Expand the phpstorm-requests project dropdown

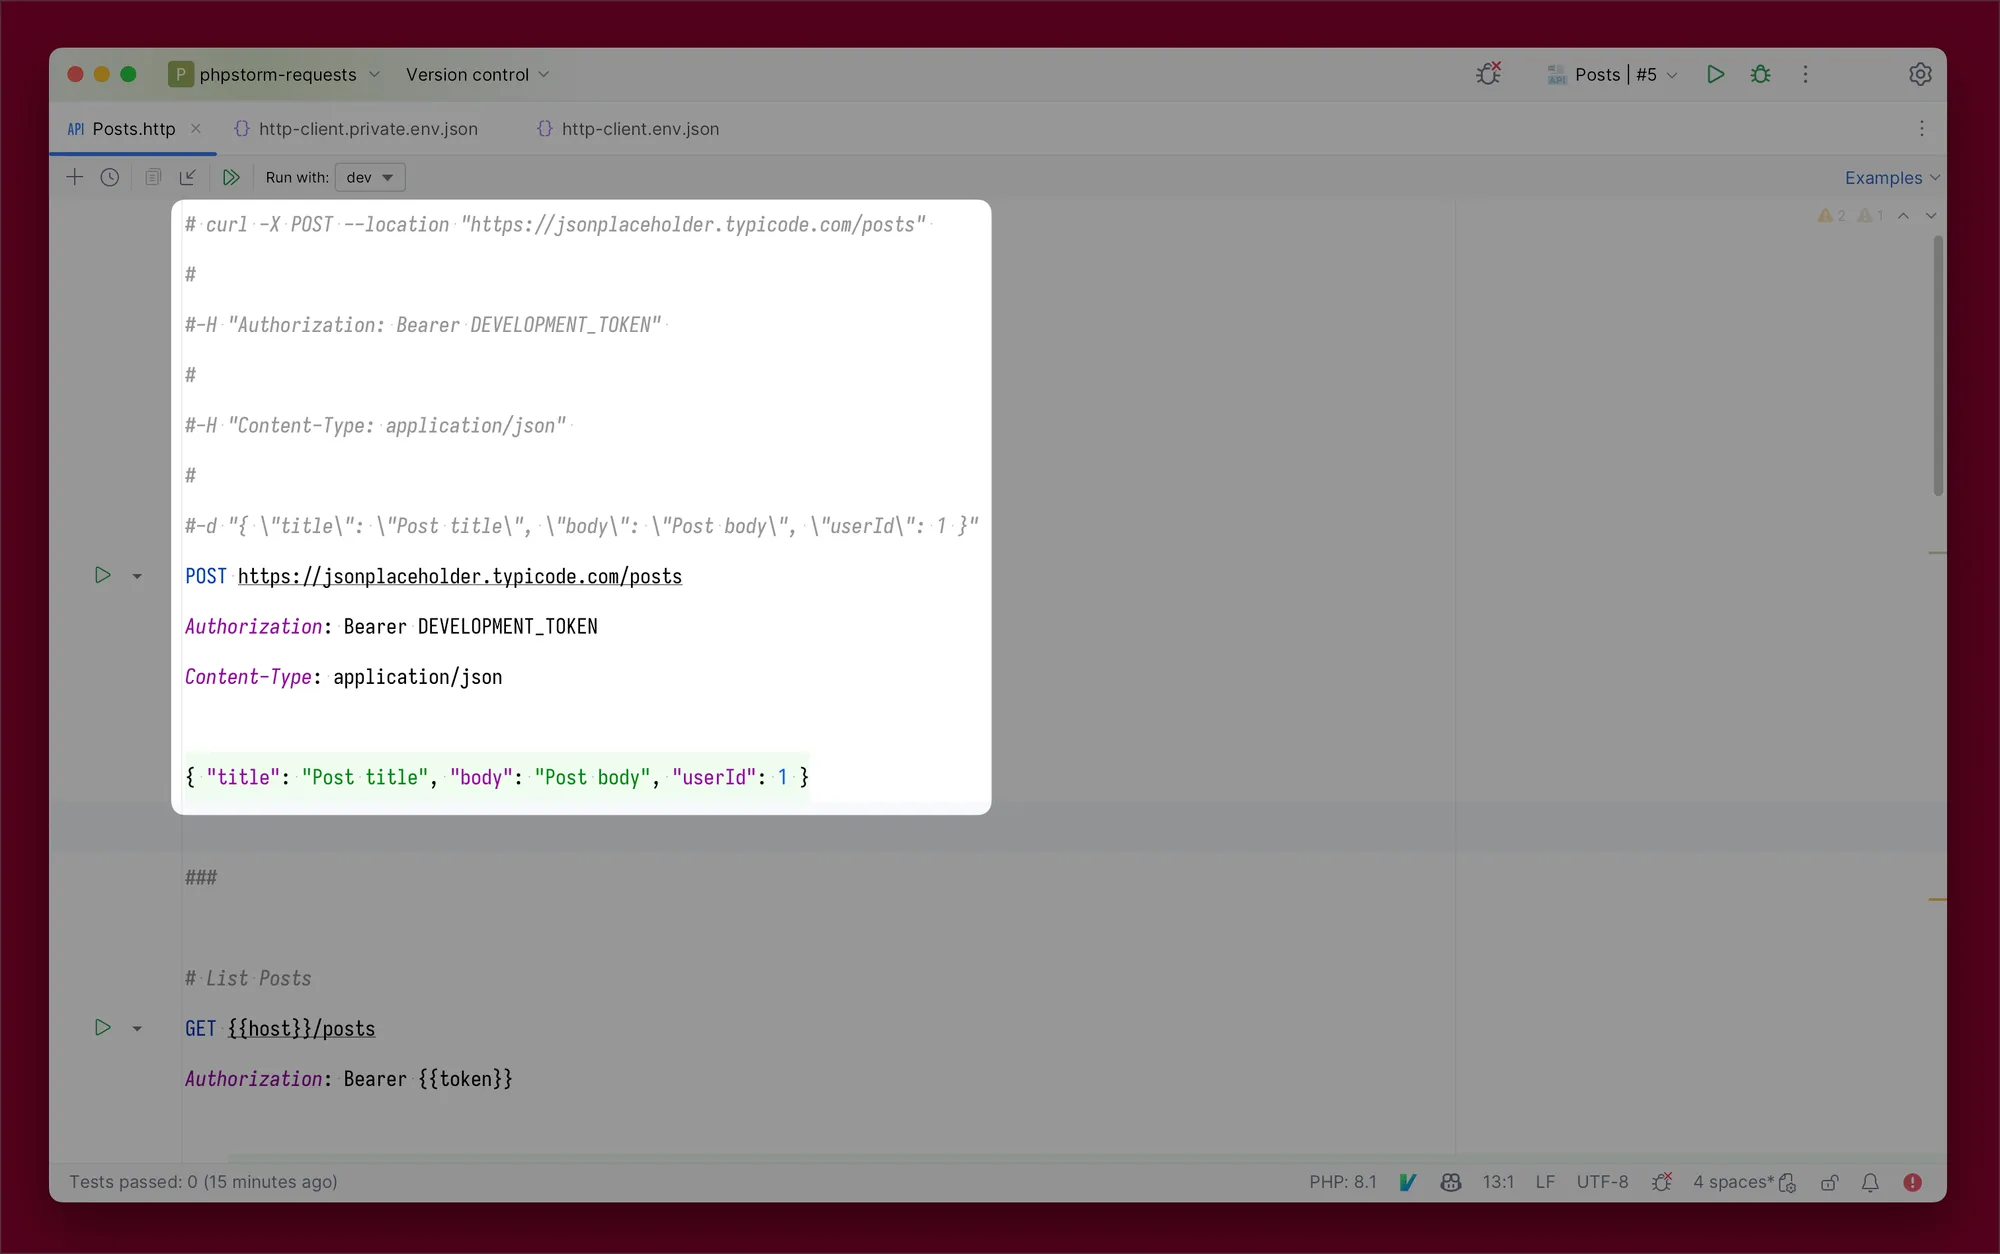click(275, 74)
